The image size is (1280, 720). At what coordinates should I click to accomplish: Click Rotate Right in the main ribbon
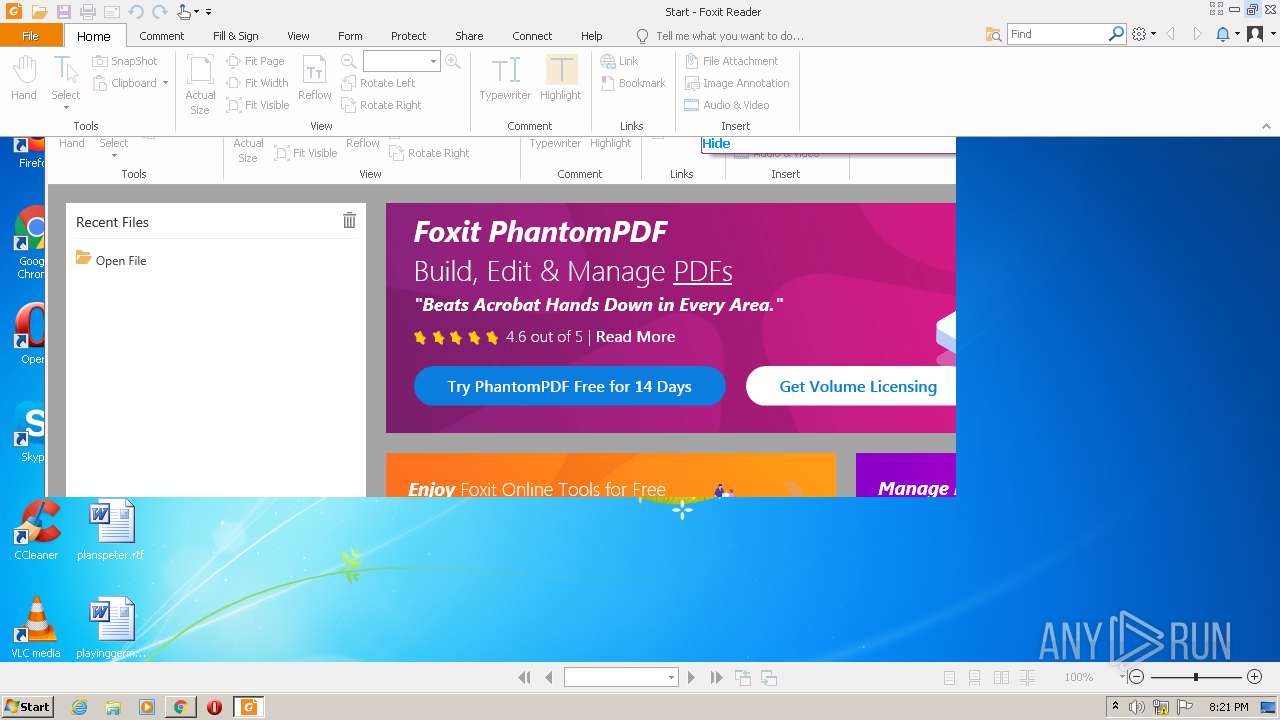(x=381, y=105)
